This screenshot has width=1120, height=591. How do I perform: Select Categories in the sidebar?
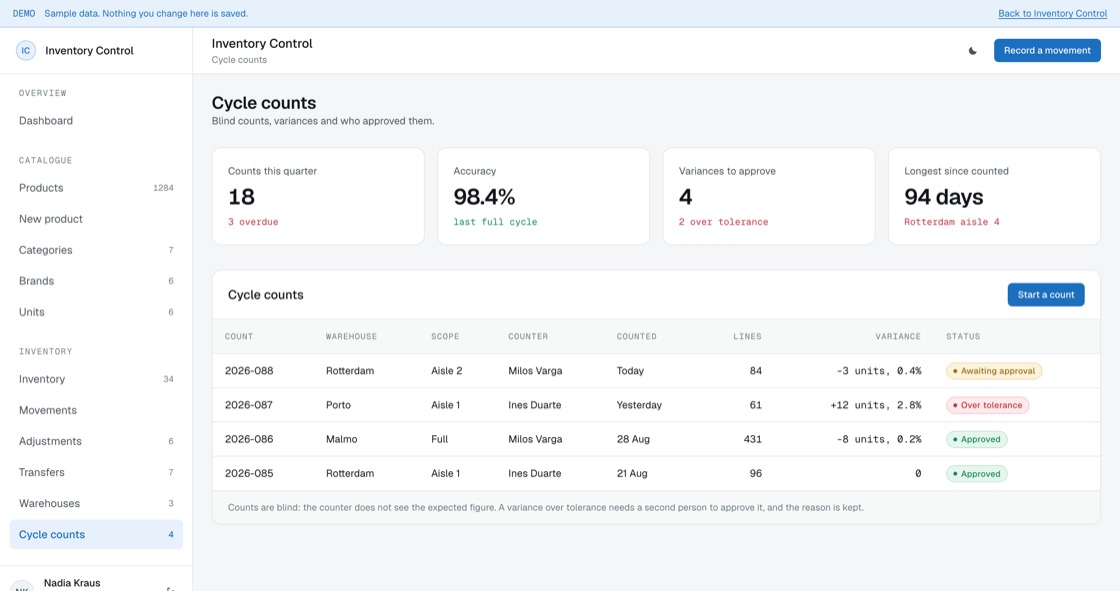pyautogui.click(x=96, y=250)
